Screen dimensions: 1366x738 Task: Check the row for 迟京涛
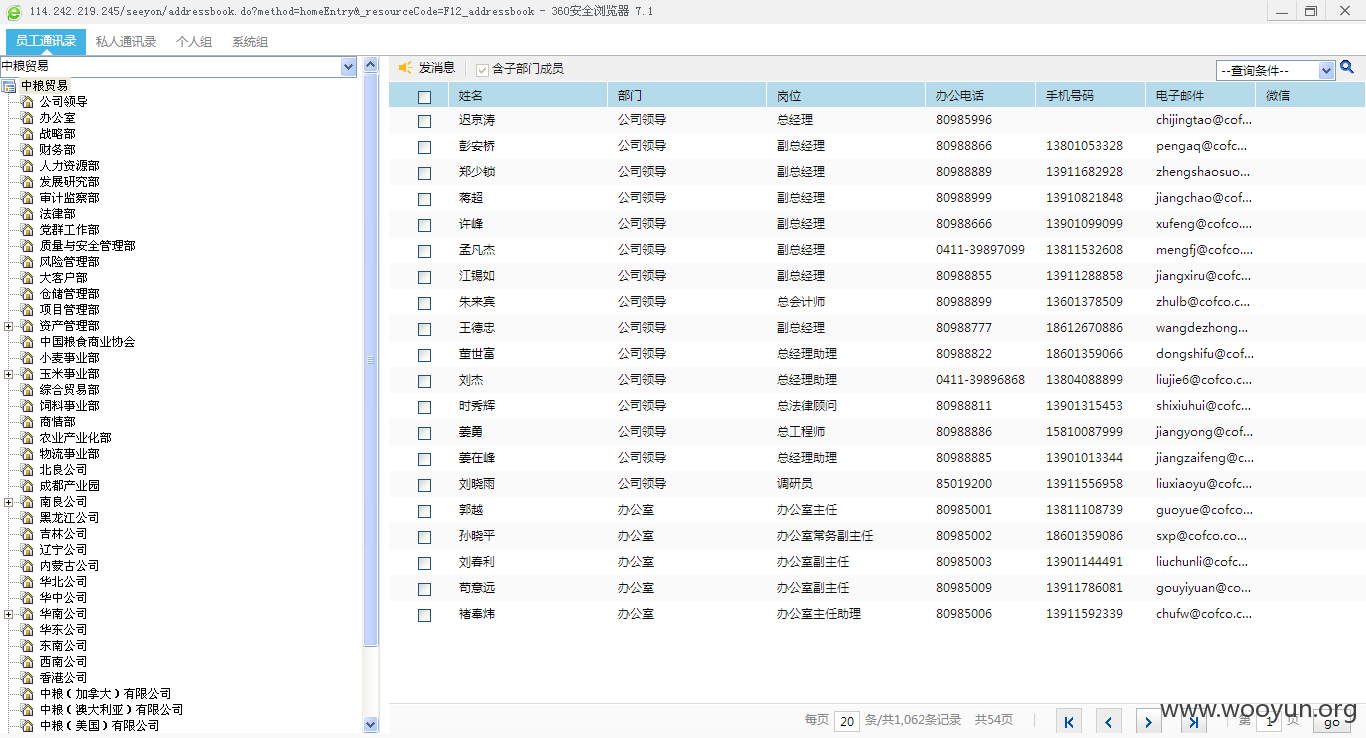pos(424,121)
